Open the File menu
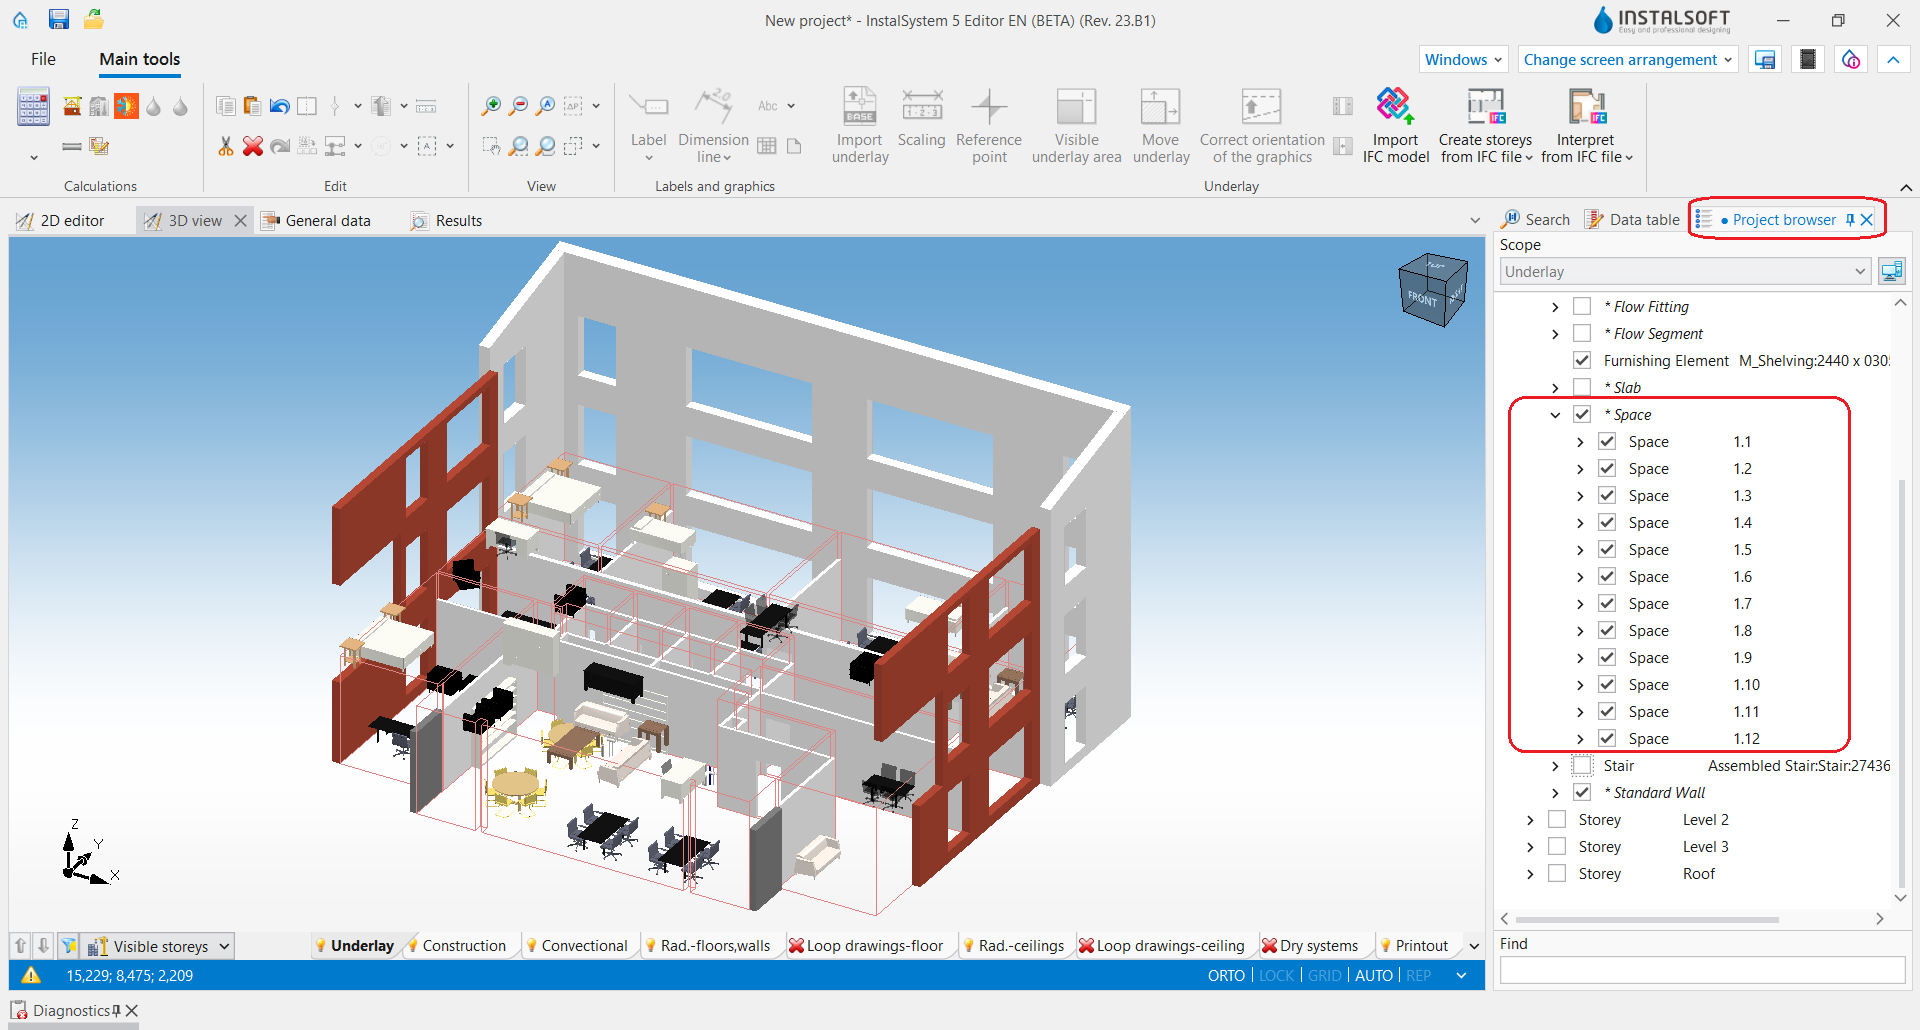This screenshot has height=1030, width=1920. click(x=43, y=59)
